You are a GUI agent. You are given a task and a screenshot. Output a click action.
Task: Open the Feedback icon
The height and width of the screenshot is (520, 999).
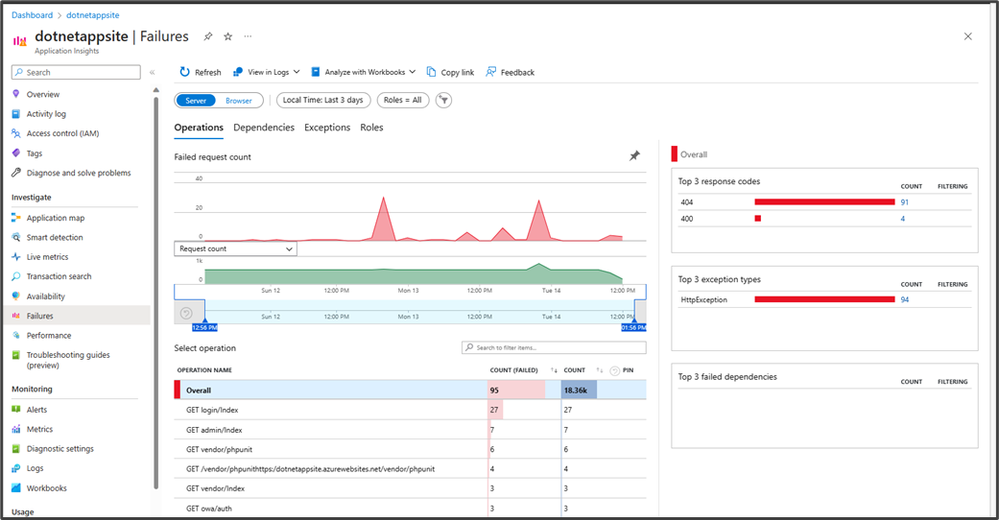(x=491, y=72)
